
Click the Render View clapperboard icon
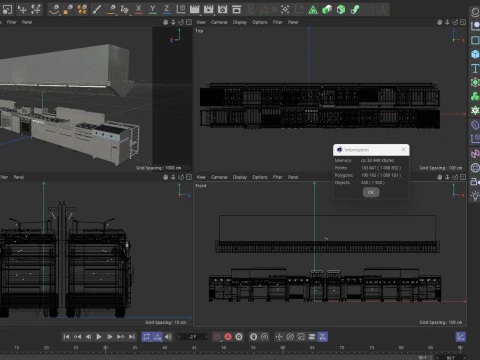[x=195, y=9]
